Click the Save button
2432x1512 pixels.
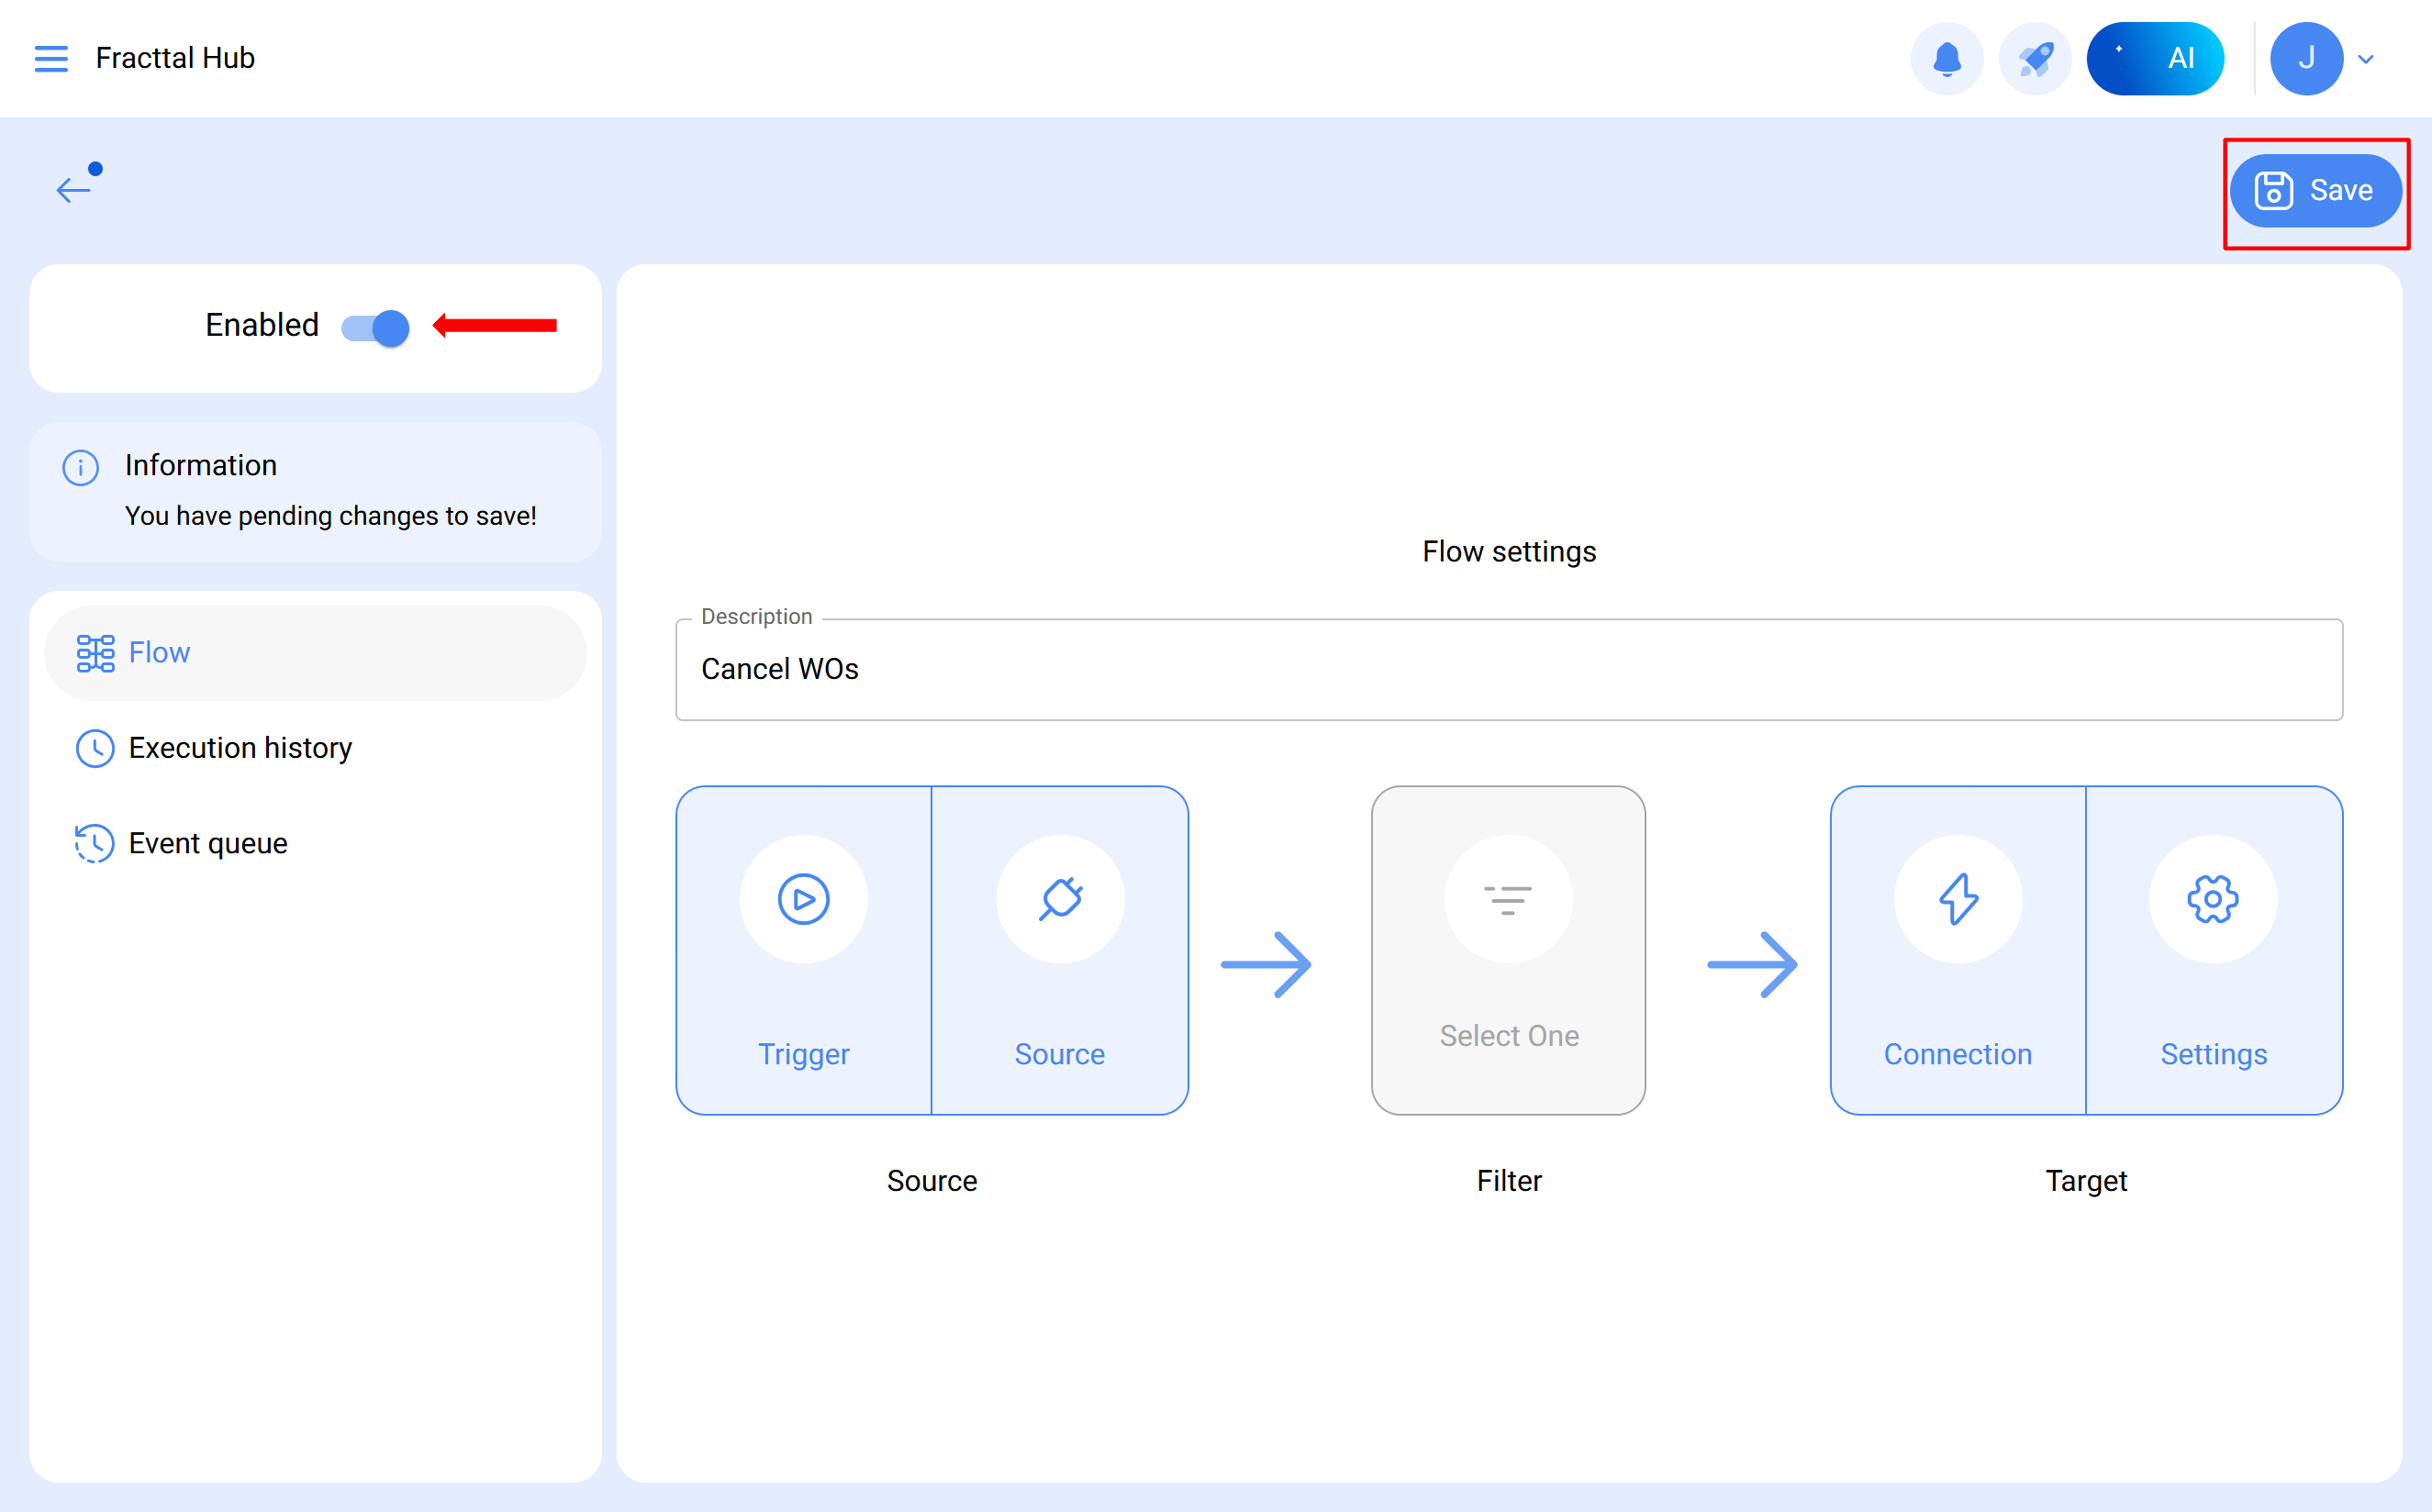click(x=2315, y=190)
